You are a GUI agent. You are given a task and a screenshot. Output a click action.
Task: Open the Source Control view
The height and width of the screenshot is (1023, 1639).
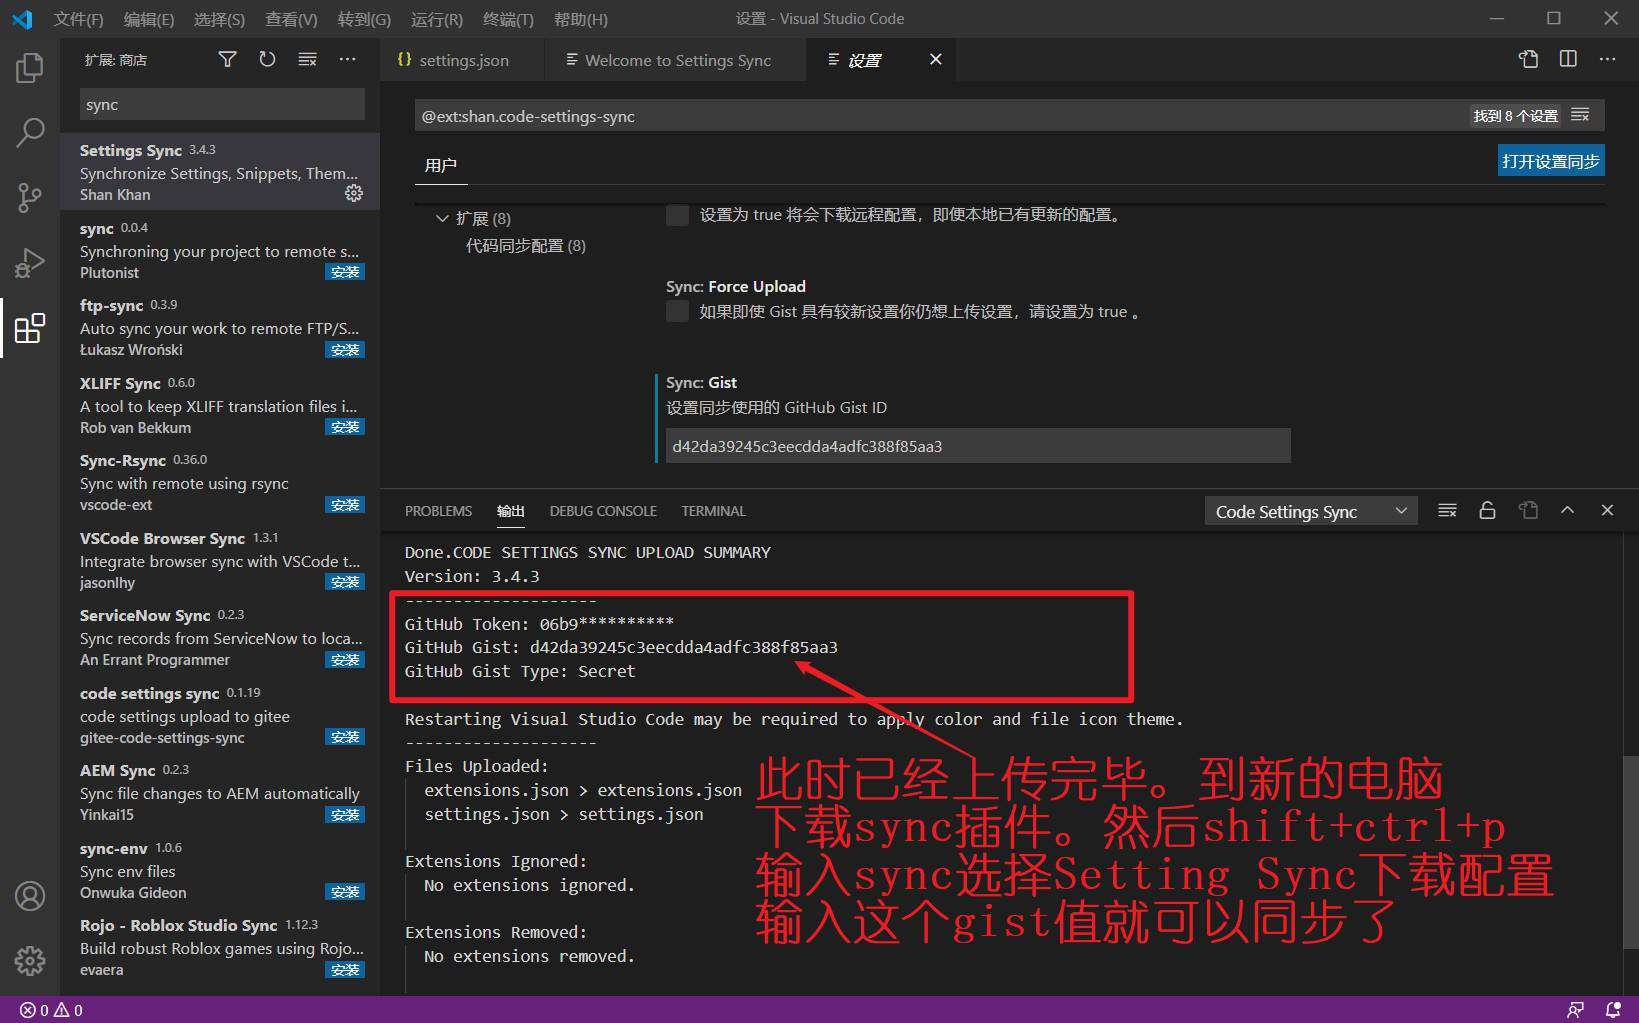click(30, 197)
